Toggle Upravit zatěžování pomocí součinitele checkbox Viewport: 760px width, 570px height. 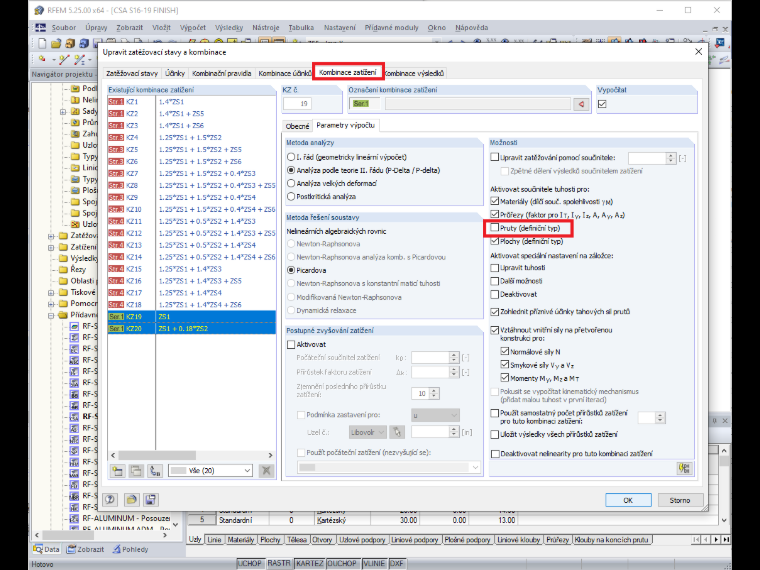[494, 157]
